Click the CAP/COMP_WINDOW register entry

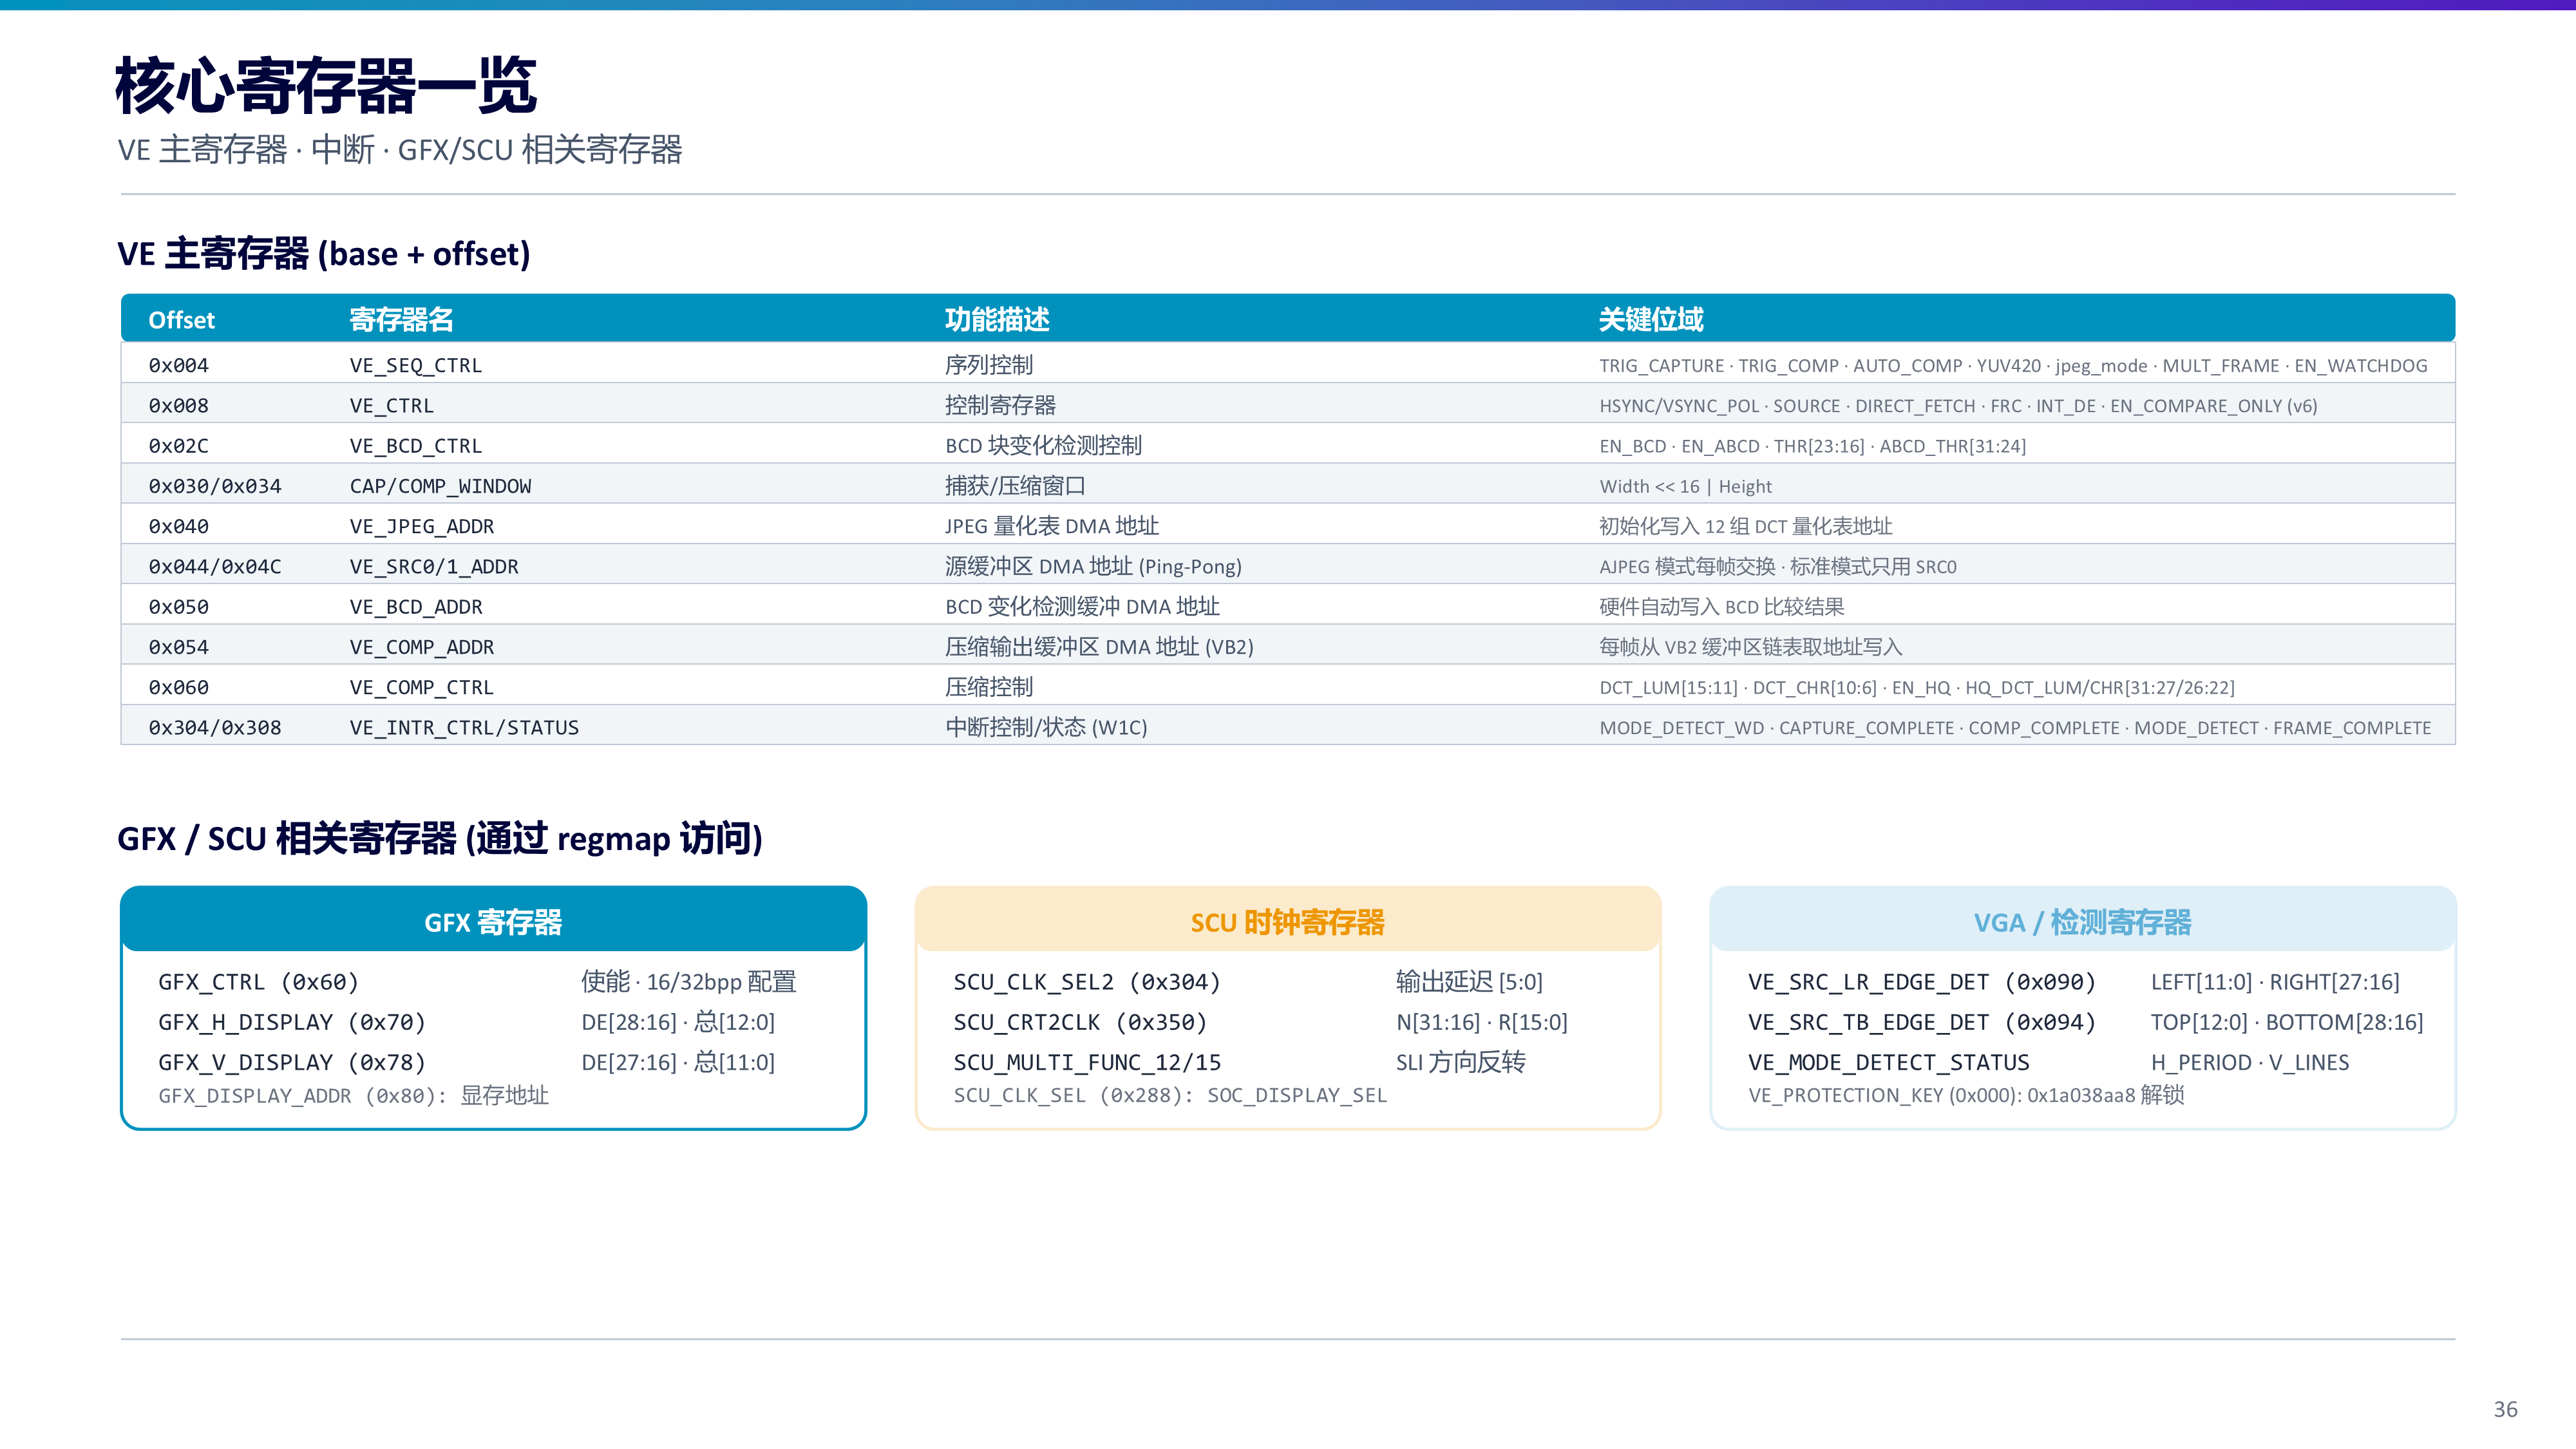tap(440, 486)
